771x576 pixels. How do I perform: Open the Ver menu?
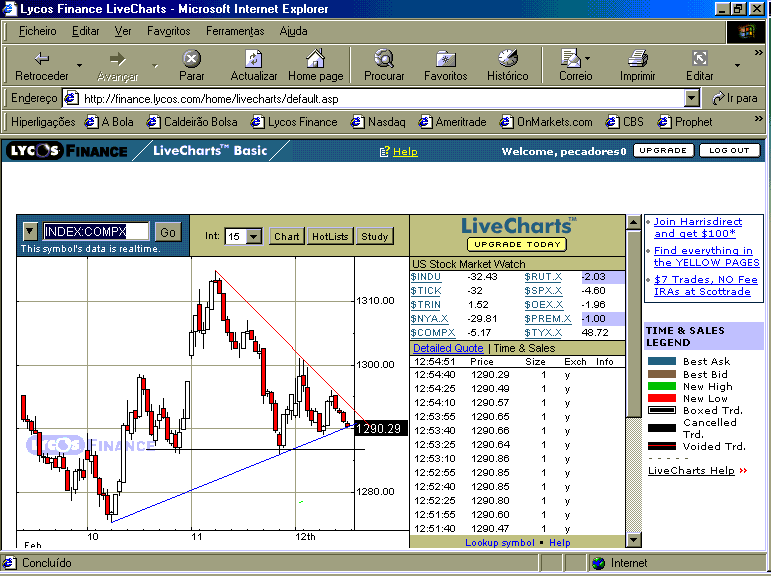coord(123,31)
